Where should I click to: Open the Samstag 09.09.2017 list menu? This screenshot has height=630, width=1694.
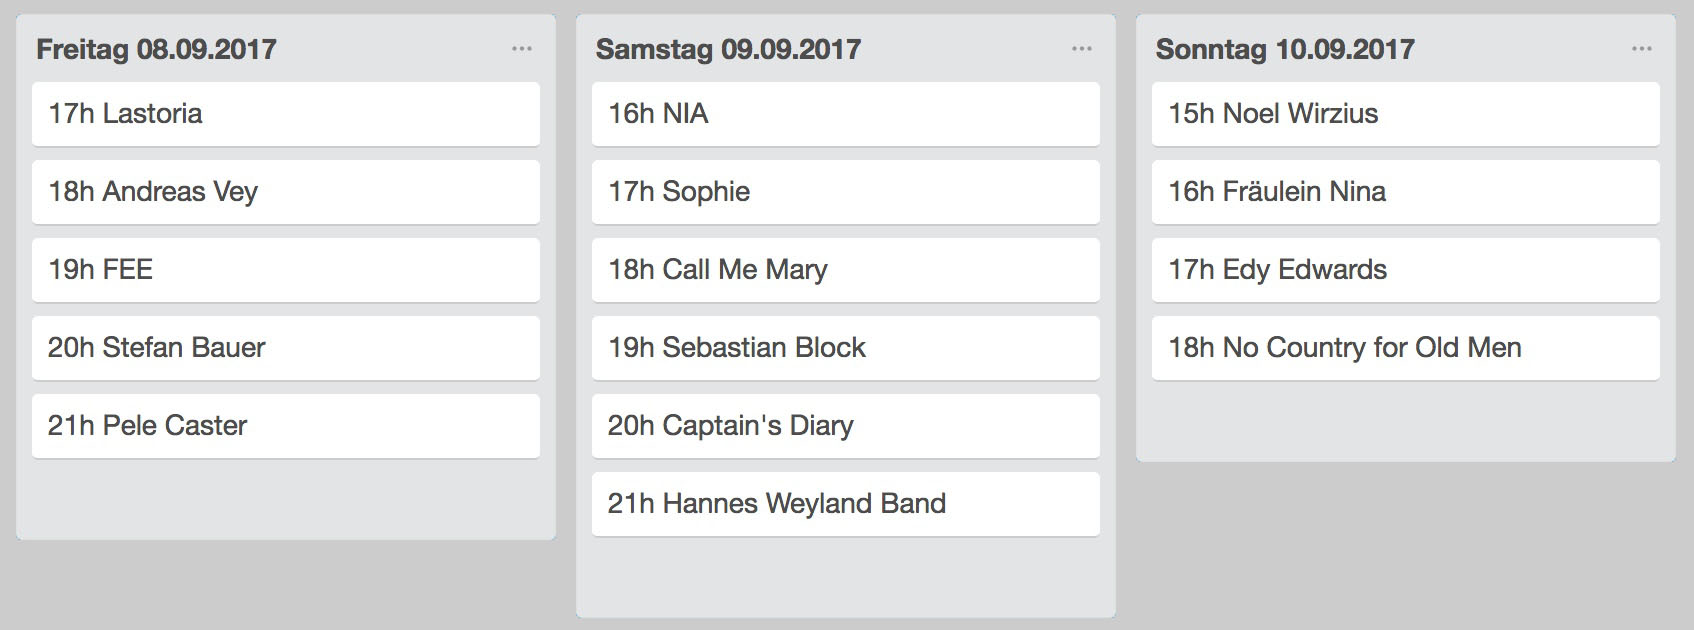point(1082,49)
